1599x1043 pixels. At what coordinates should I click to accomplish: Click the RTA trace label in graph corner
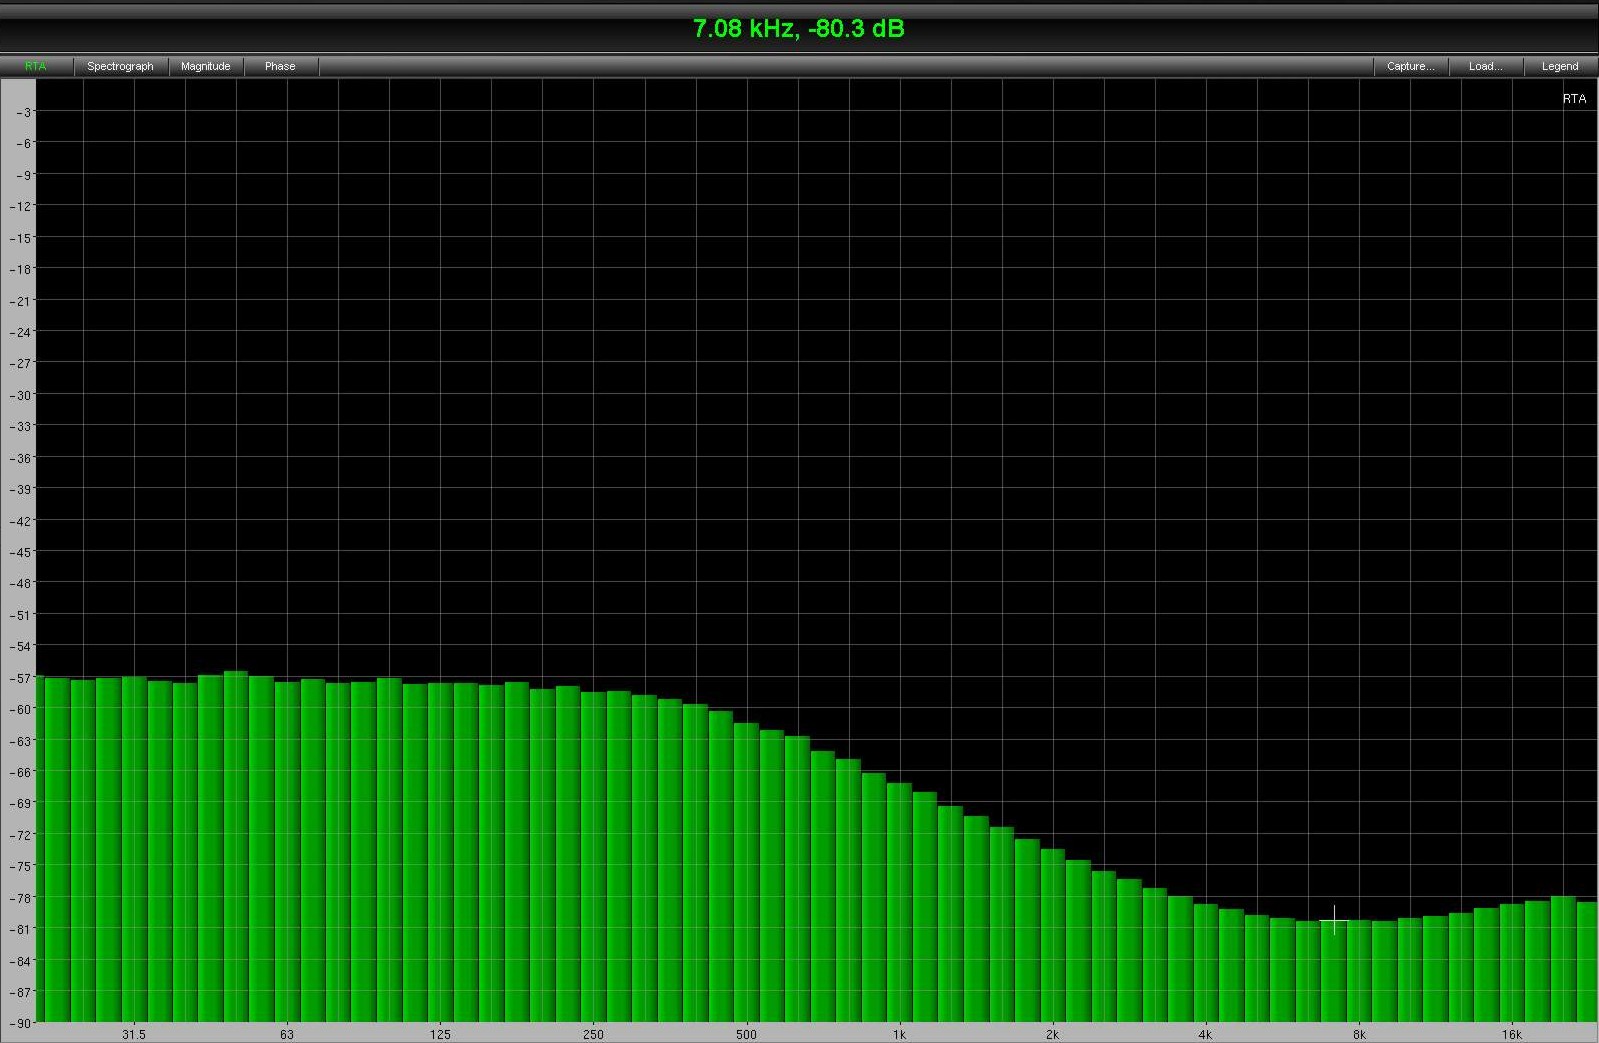coord(1573,99)
